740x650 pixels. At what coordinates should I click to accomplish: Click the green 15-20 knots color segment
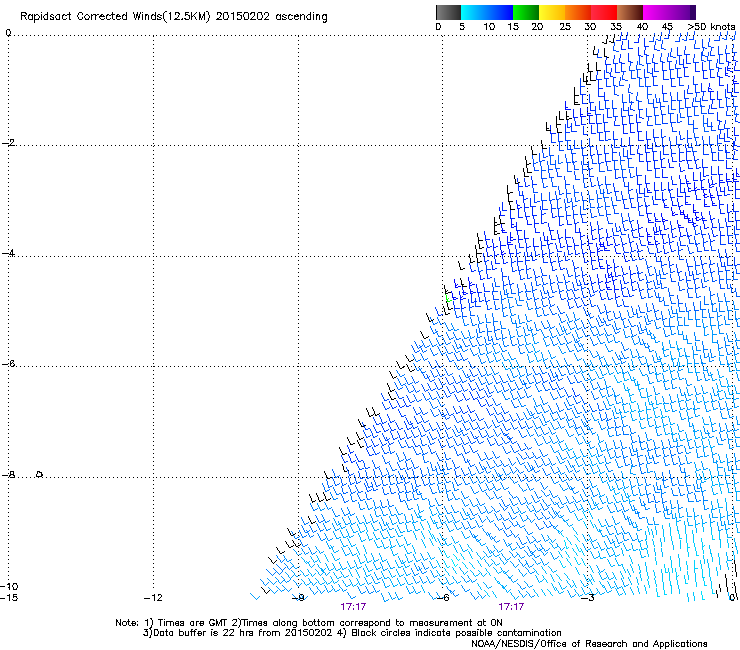pos(526,12)
